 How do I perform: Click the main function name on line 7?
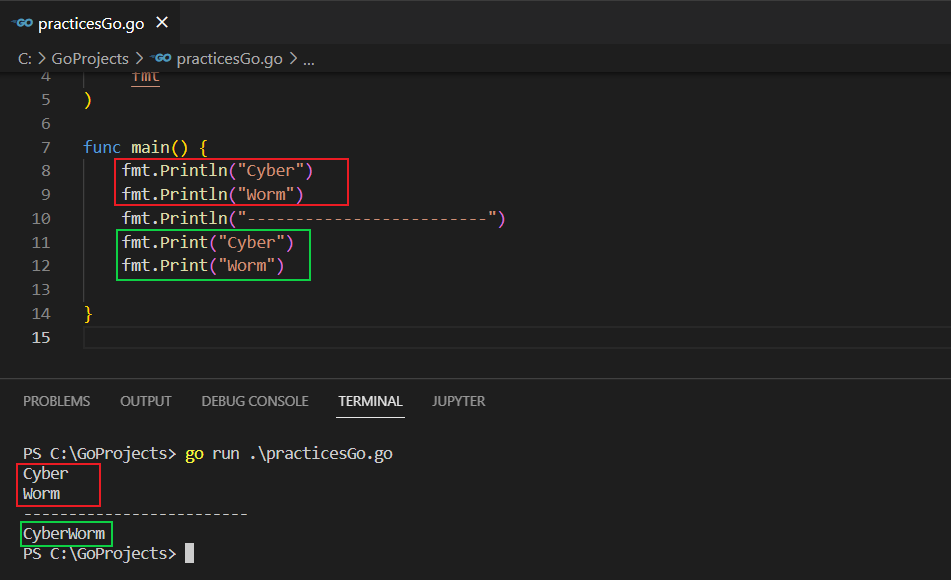[x=151, y=147]
